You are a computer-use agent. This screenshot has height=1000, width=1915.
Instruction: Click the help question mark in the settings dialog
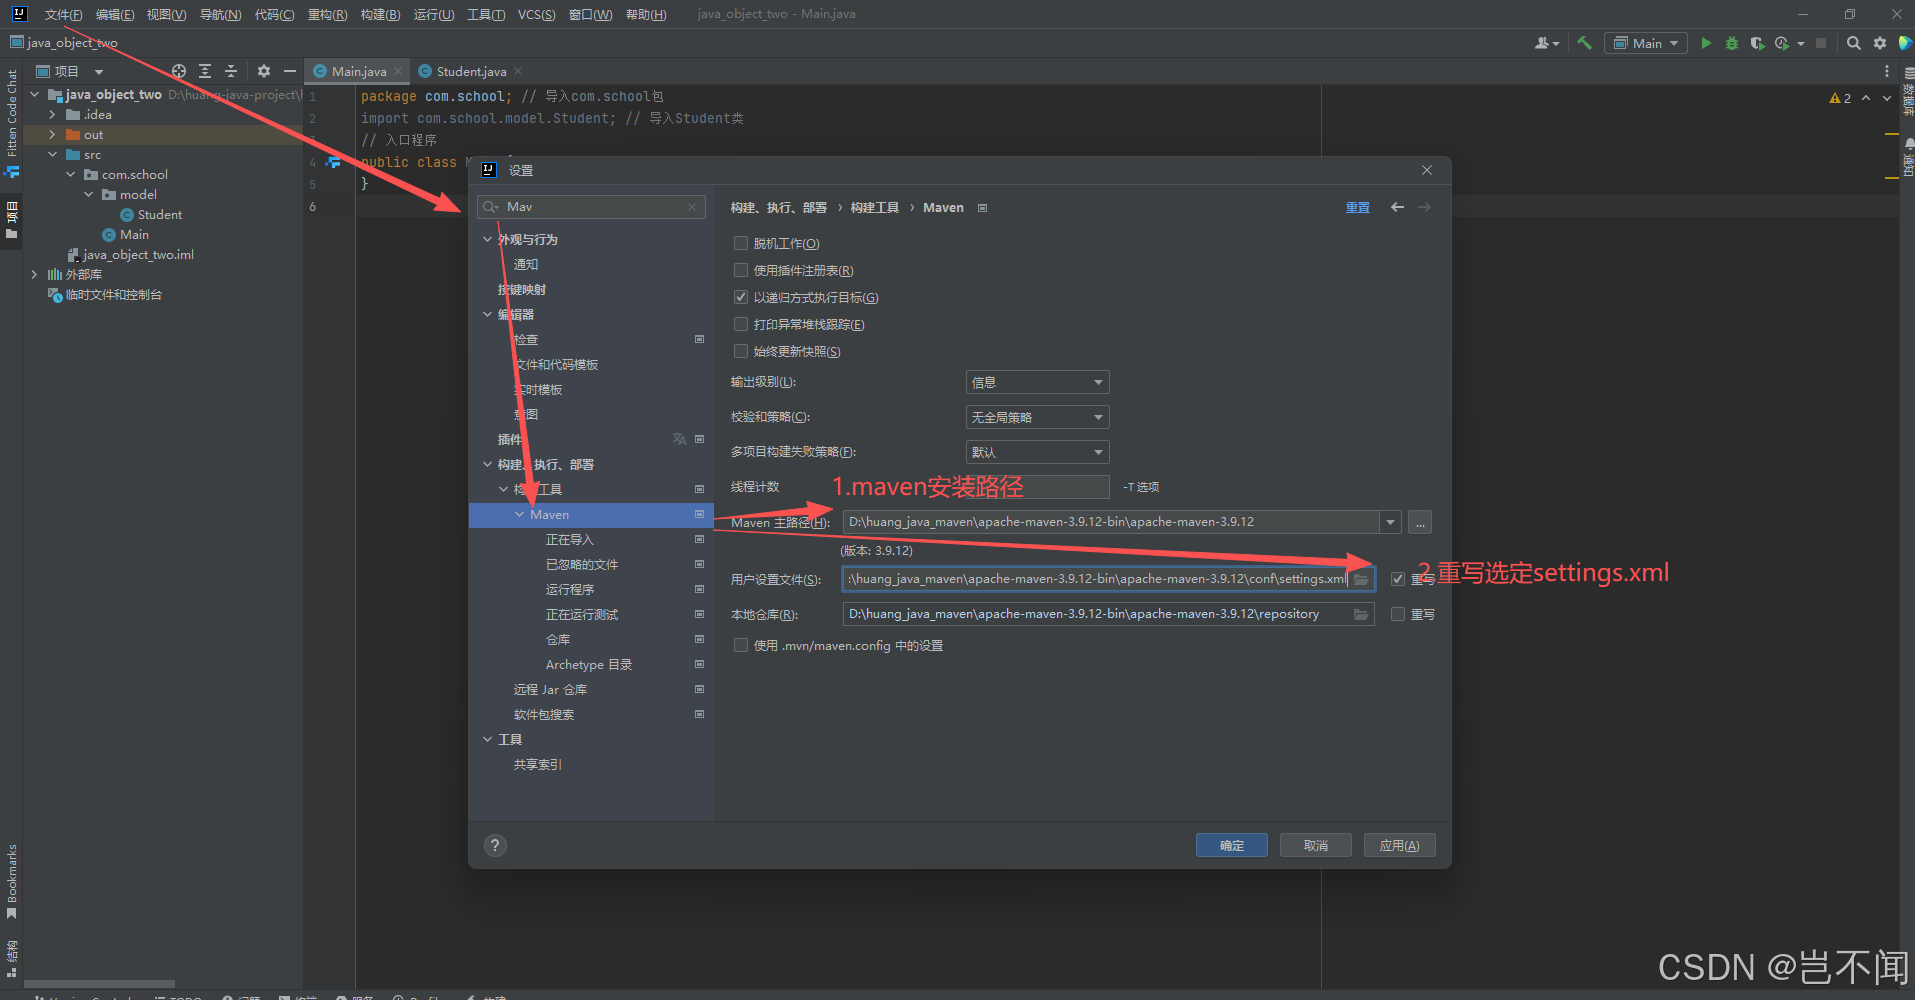pos(495,845)
